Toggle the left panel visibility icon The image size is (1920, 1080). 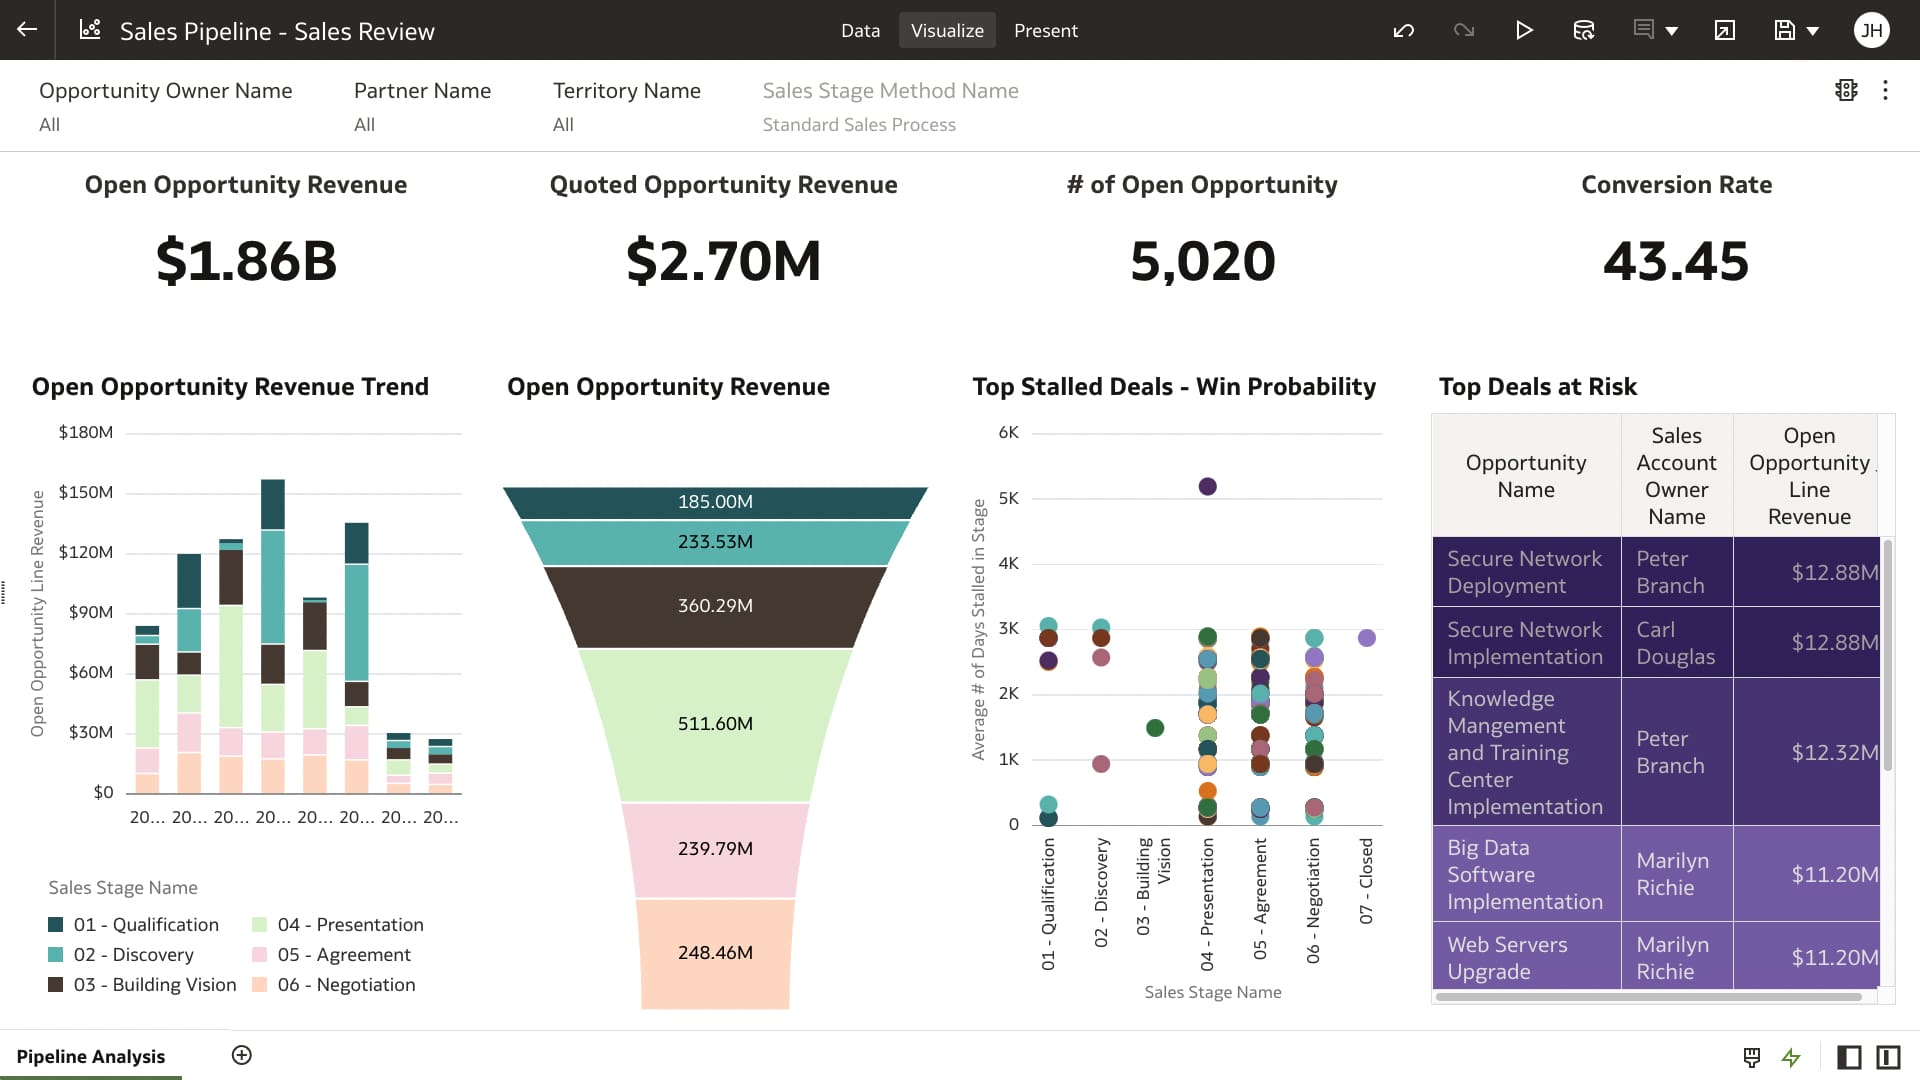tap(1849, 1058)
